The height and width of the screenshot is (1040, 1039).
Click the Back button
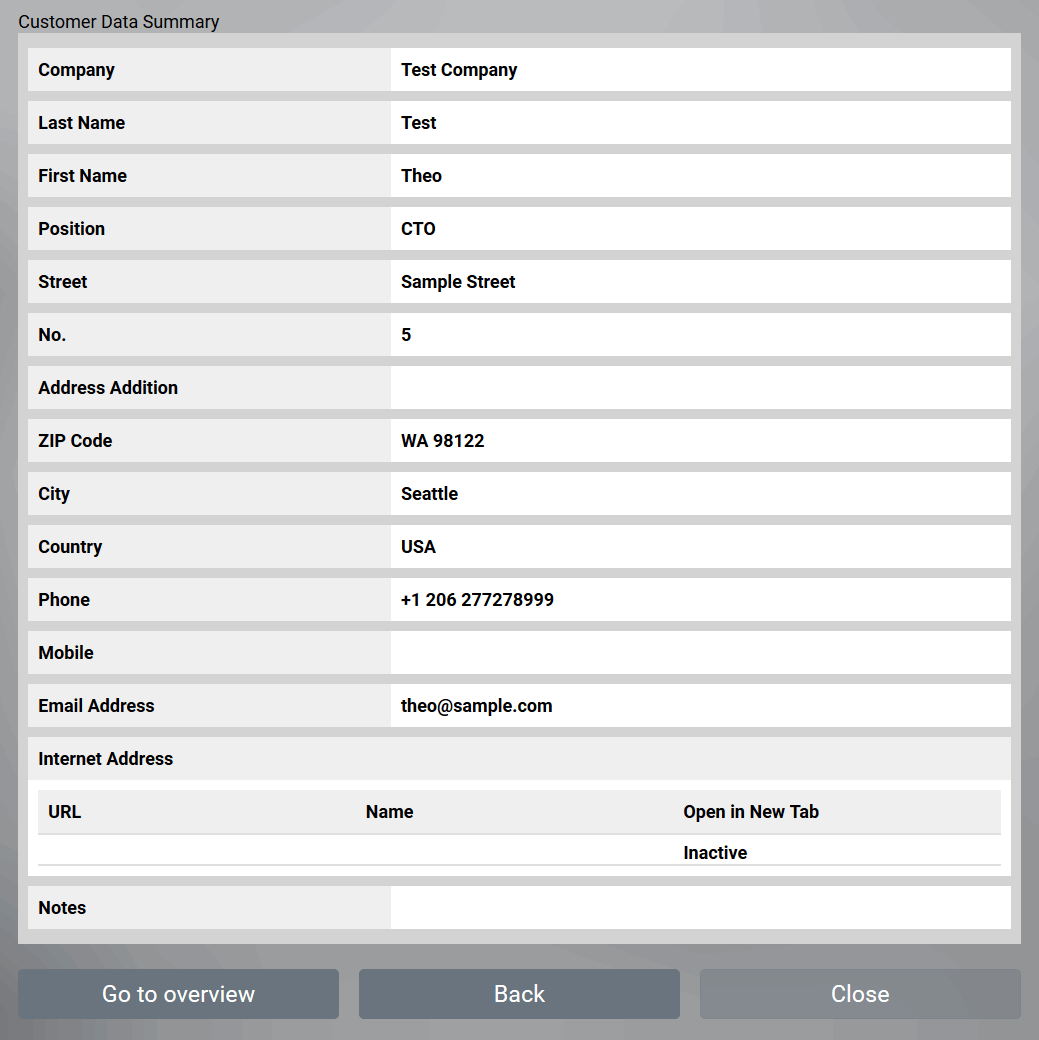(519, 994)
